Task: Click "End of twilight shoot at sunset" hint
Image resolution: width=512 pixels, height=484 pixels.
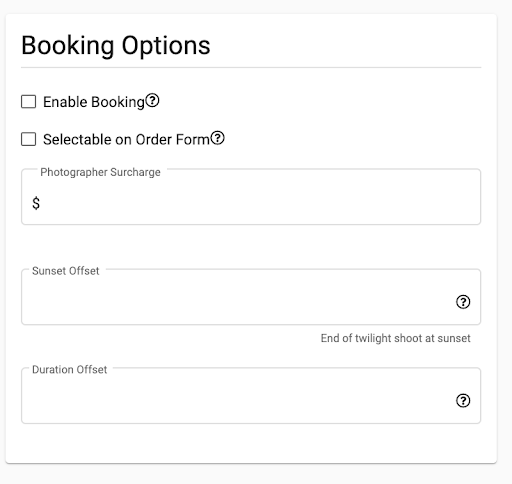Action: [396, 338]
